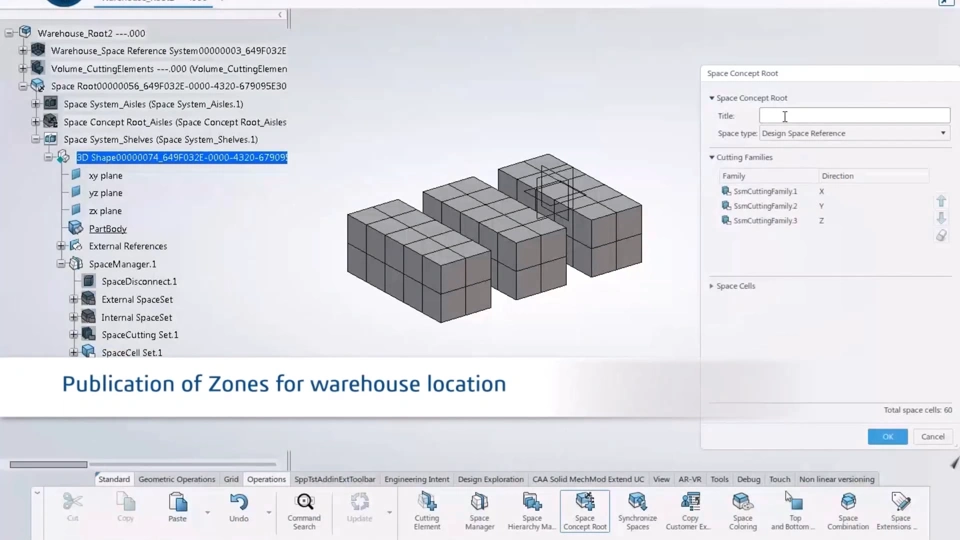Select the 3D Shape00000074 tree item
Viewport: 960px width, 540px height.
(x=181, y=157)
